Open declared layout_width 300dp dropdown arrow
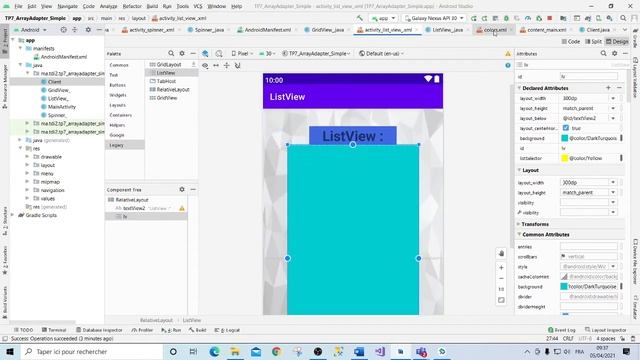Screen dimensions: 640x360 (613, 98)
